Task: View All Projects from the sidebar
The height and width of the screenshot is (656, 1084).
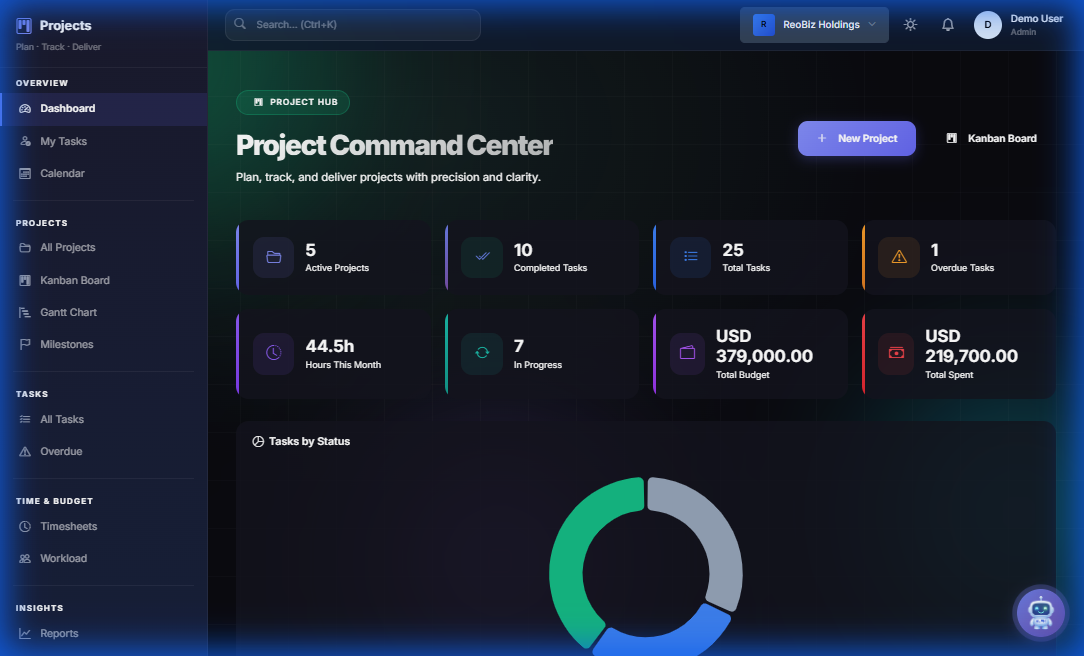Action: [x=68, y=247]
